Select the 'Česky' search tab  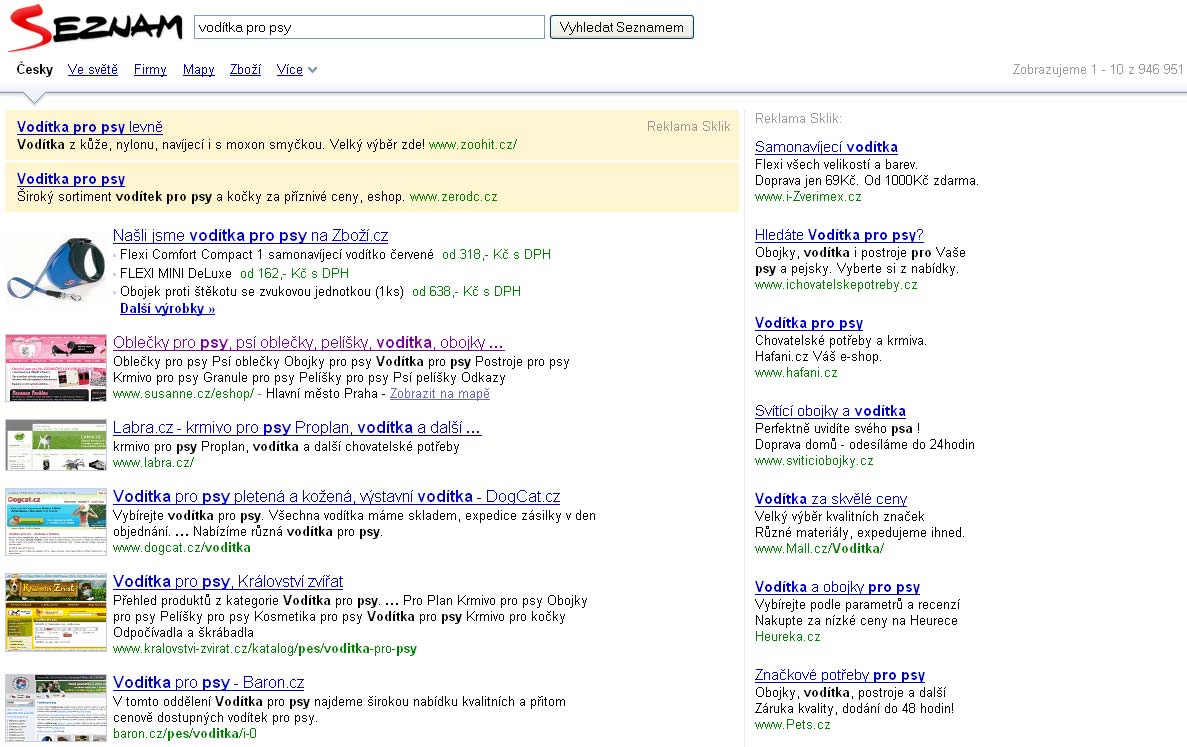pyautogui.click(x=35, y=70)
